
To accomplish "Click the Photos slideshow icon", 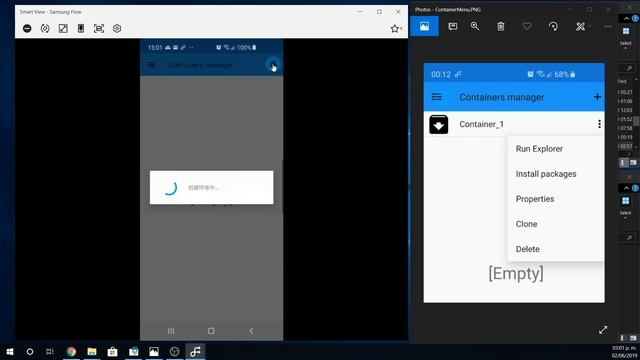I will click(453, 27).
